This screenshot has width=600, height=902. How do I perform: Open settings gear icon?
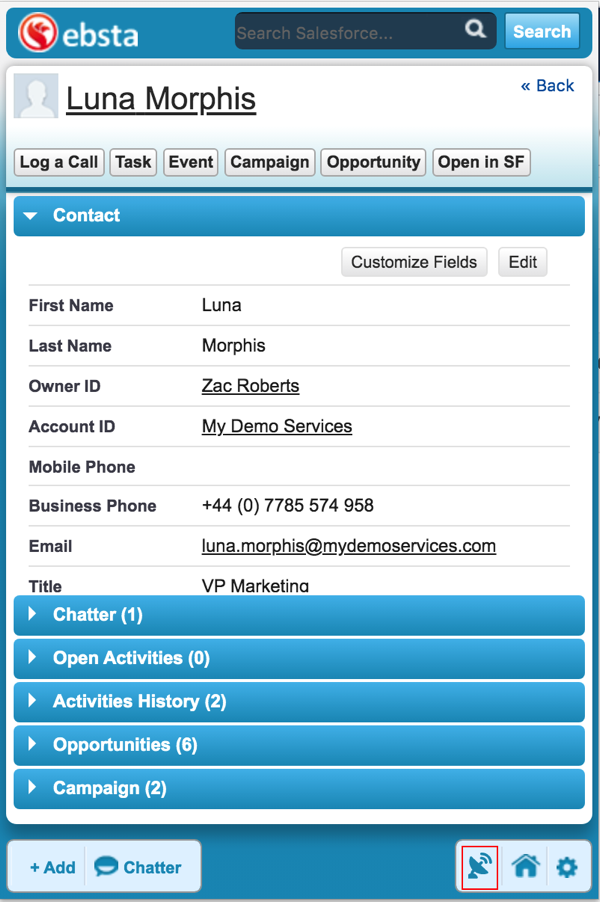(x=567, y=866)
